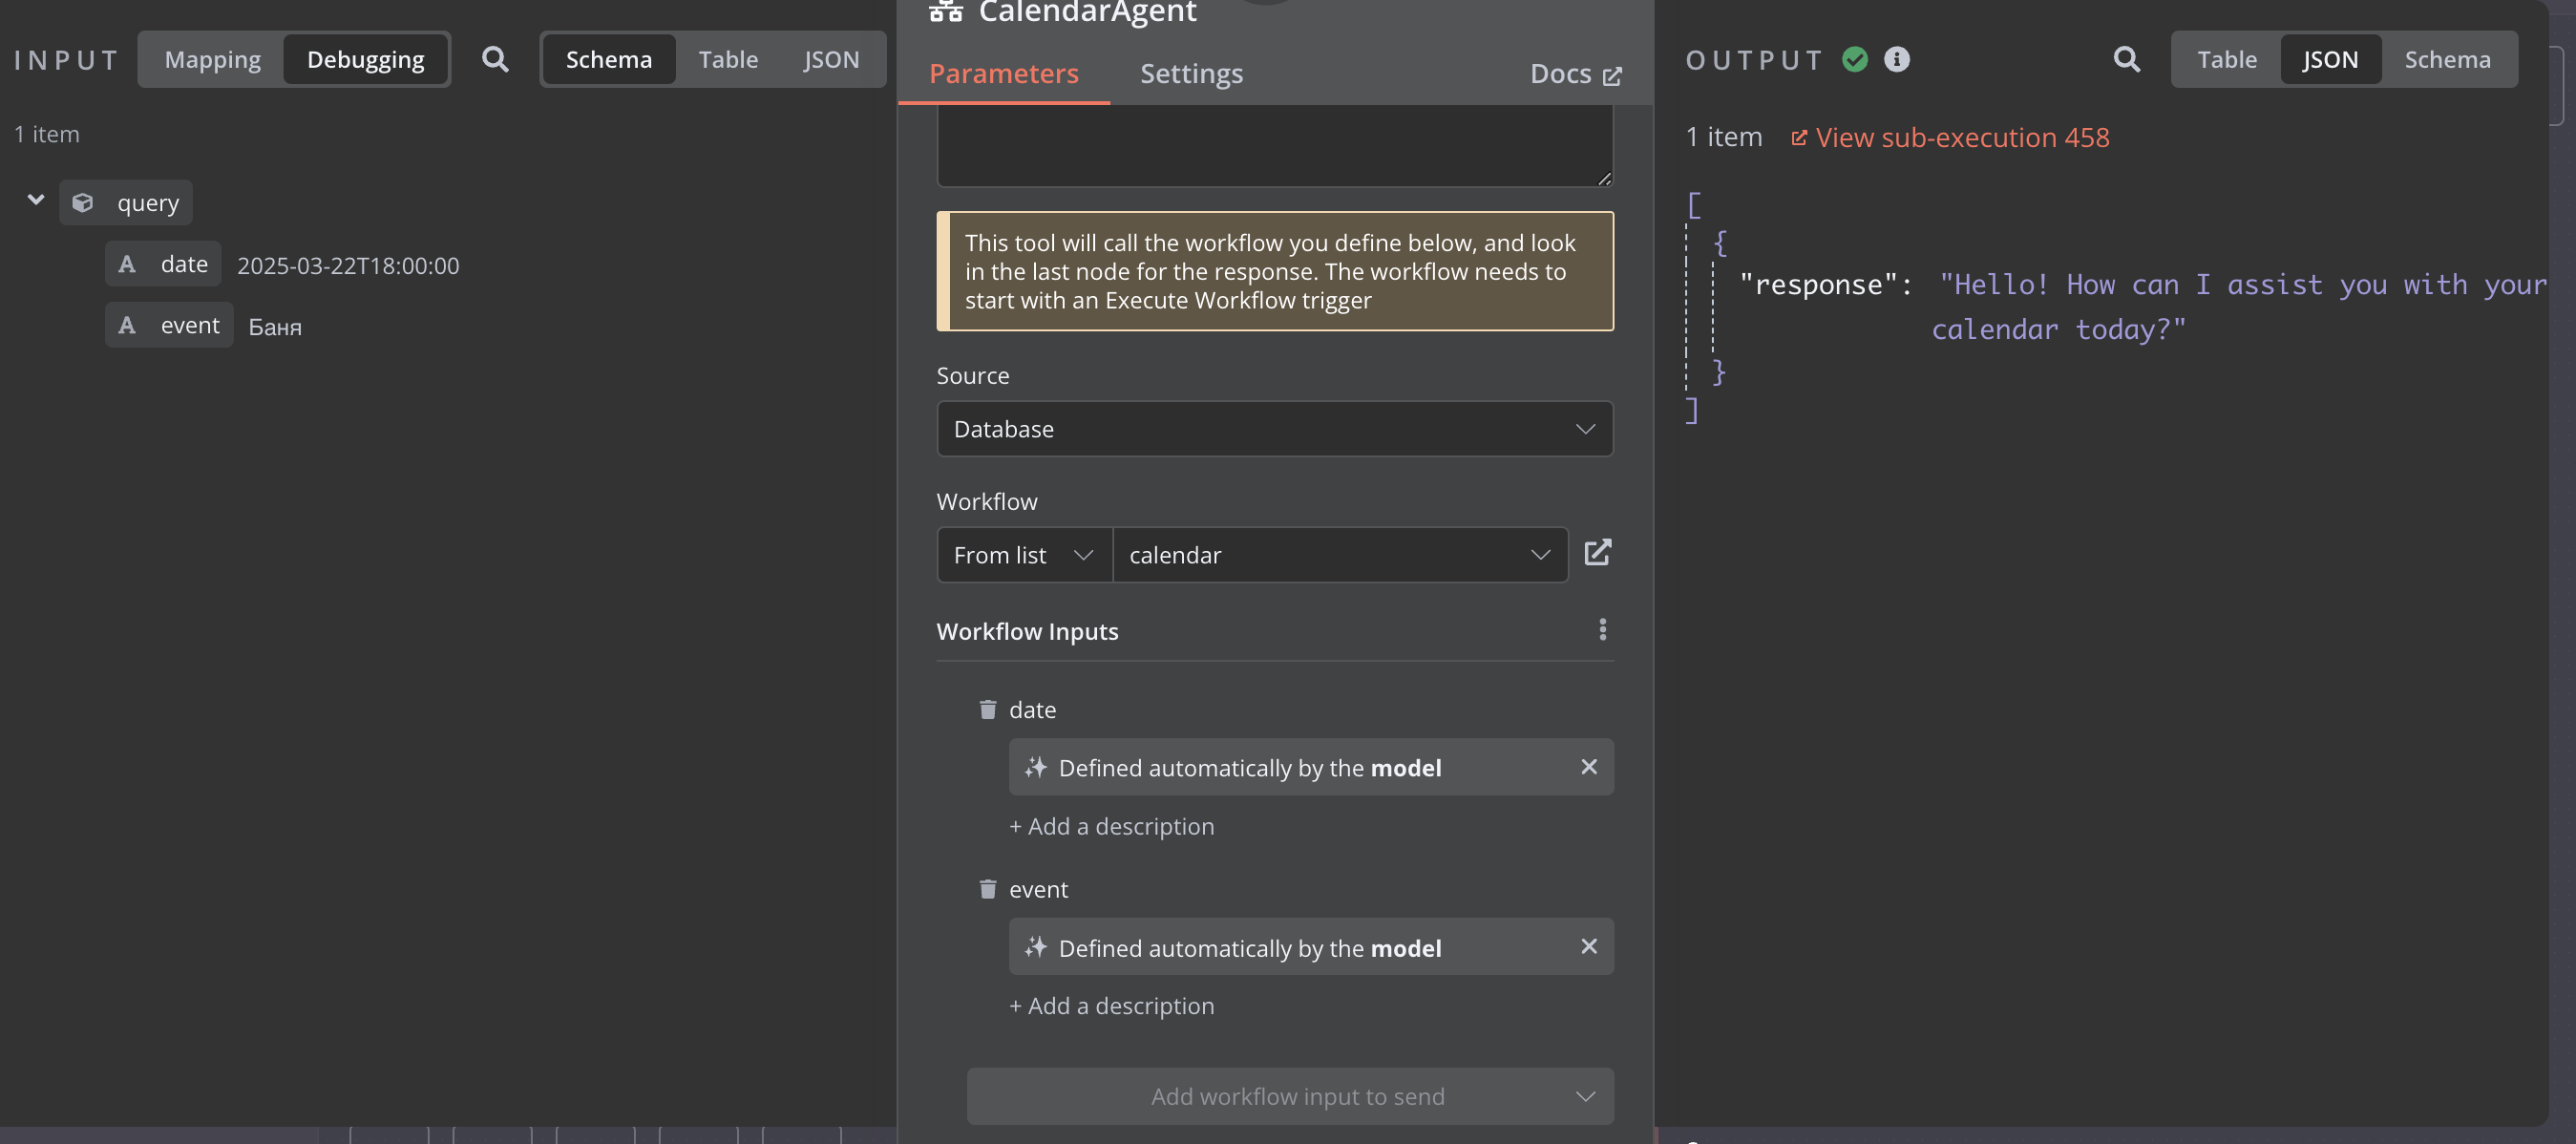2576x1144 pixels.
Task: Switch input panel to Mapping mode
Action: point(212,59)
